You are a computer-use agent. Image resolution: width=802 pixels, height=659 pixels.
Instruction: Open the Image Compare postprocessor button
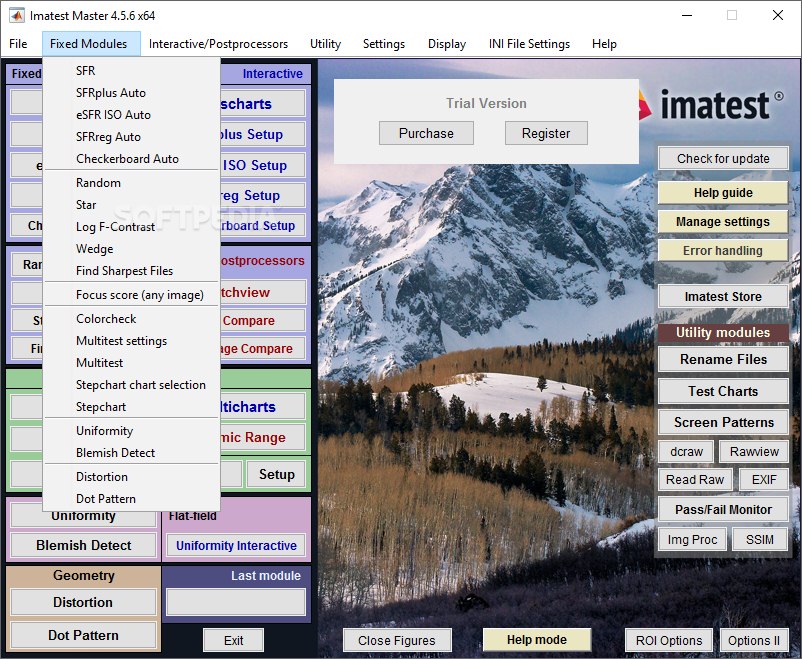pyautogui.click(x=262, y=348)
